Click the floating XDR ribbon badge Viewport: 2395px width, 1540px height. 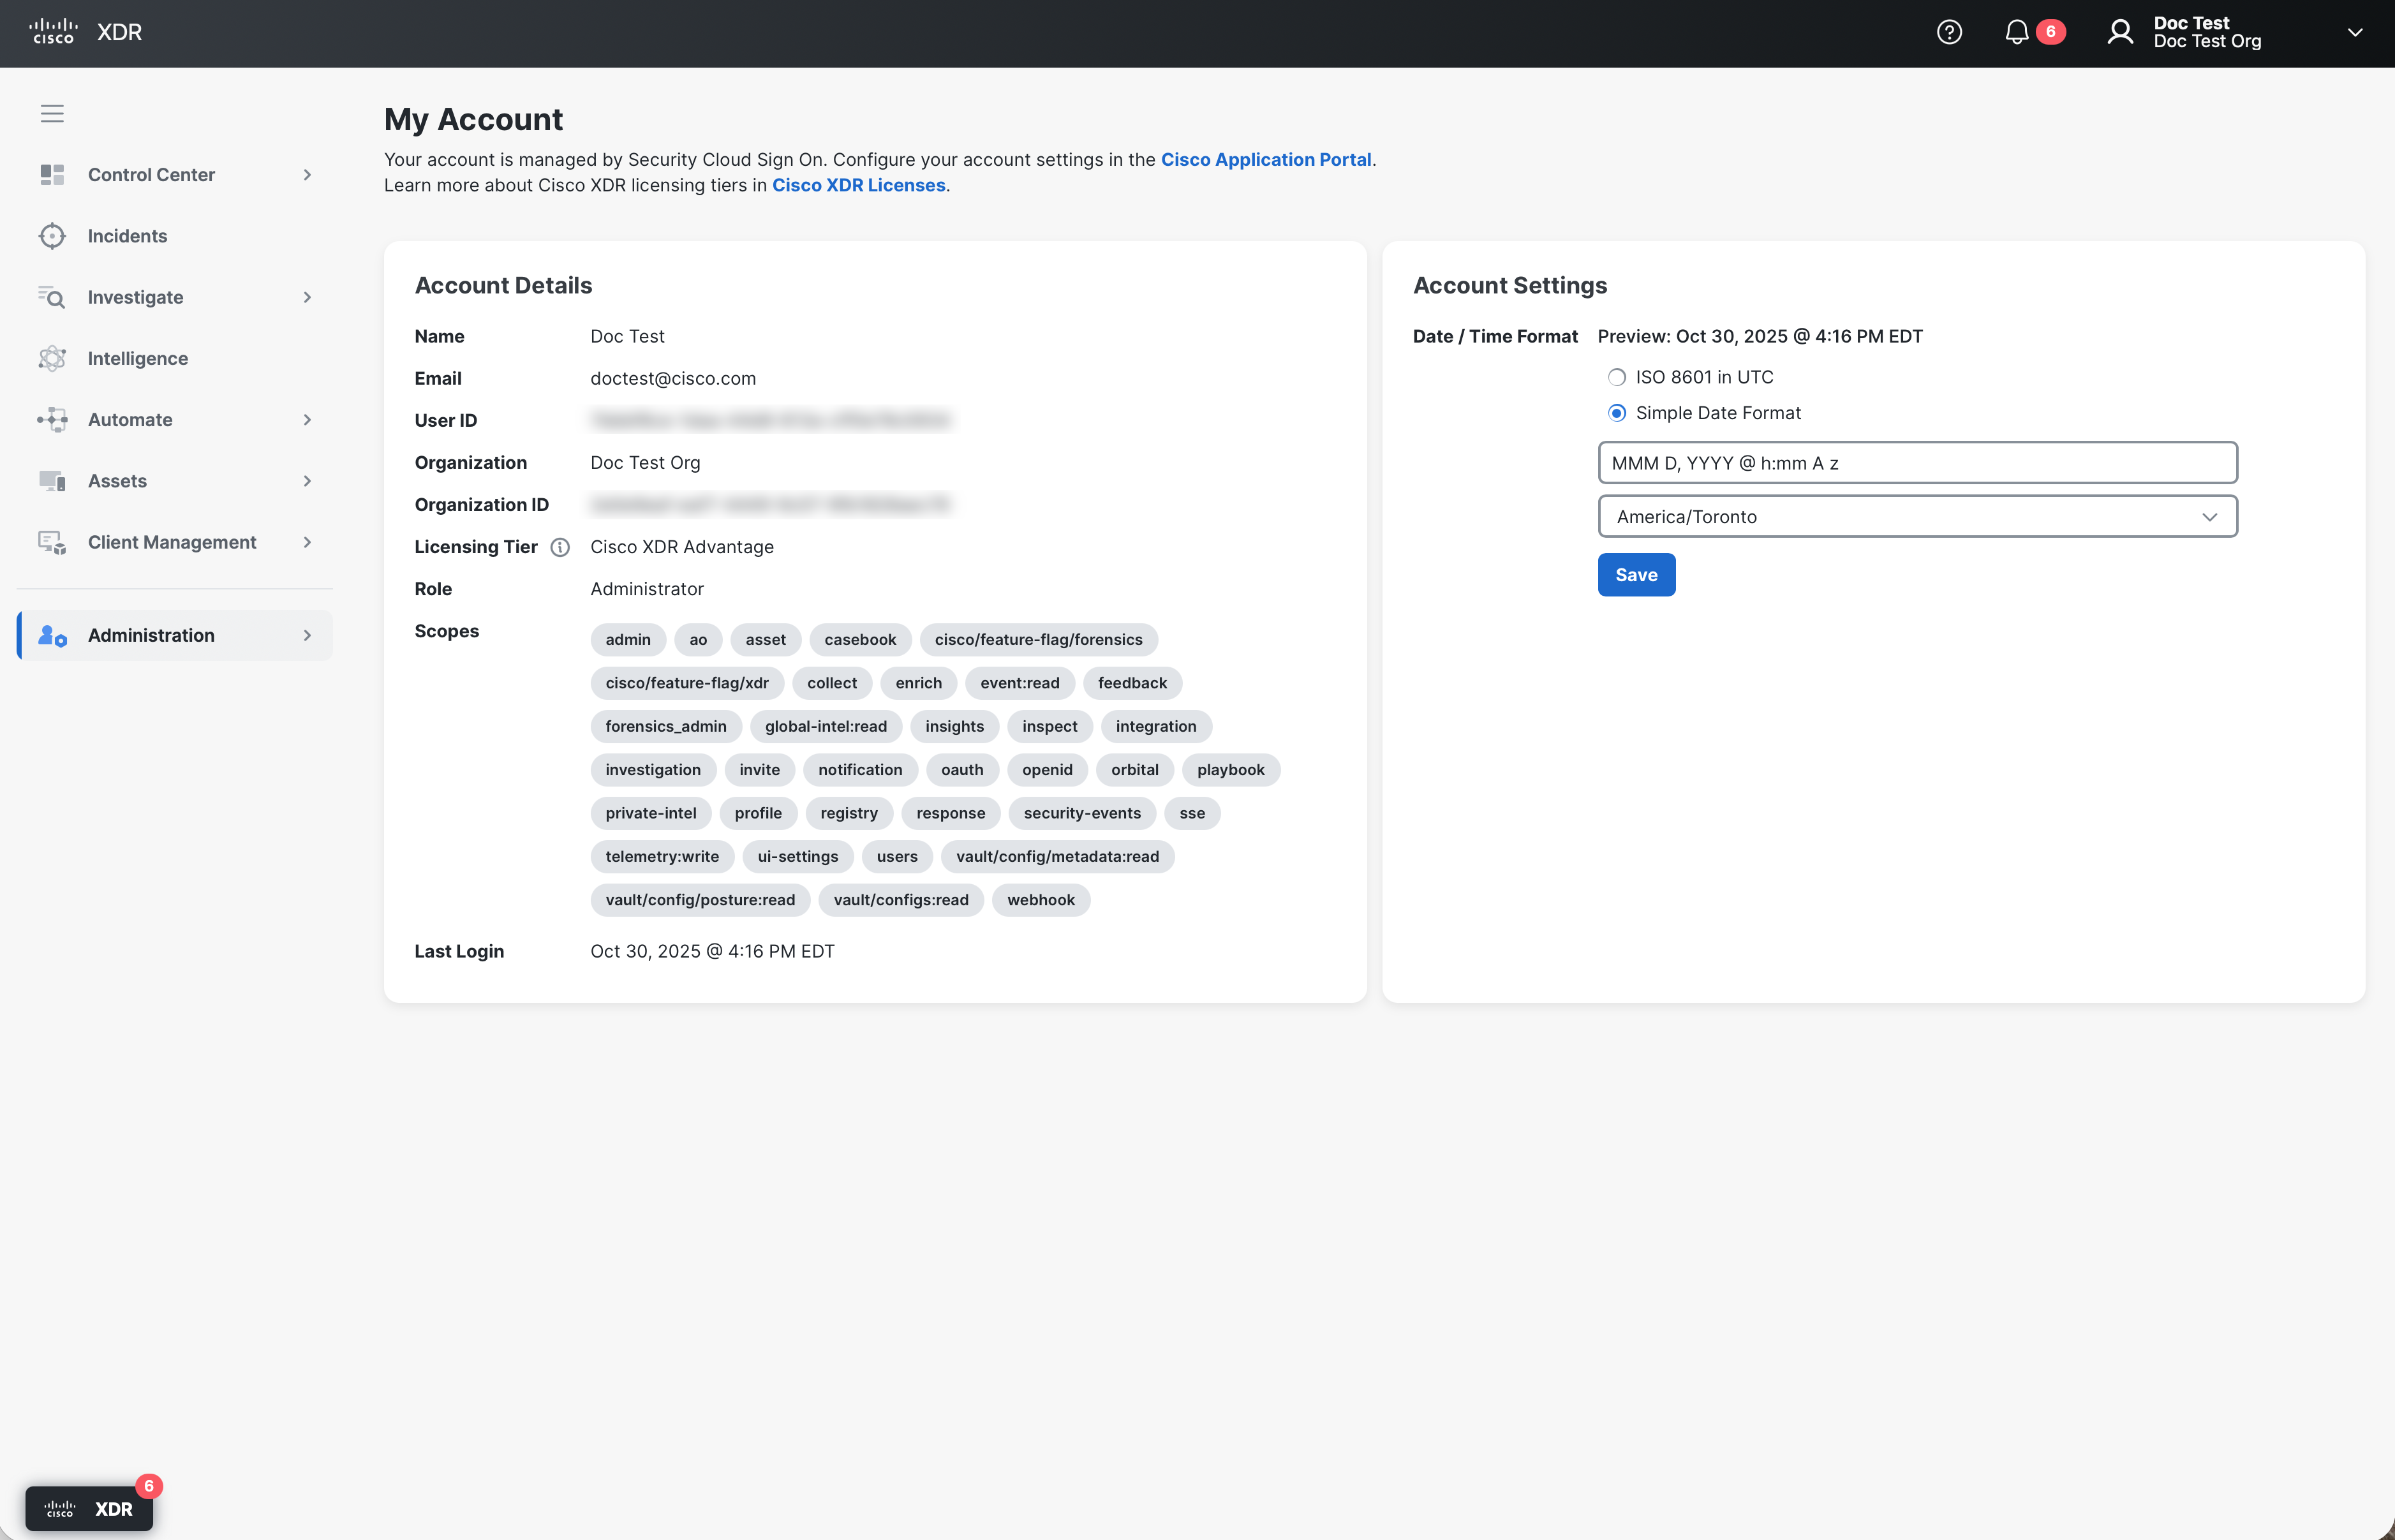click(x=89, y=1508)
